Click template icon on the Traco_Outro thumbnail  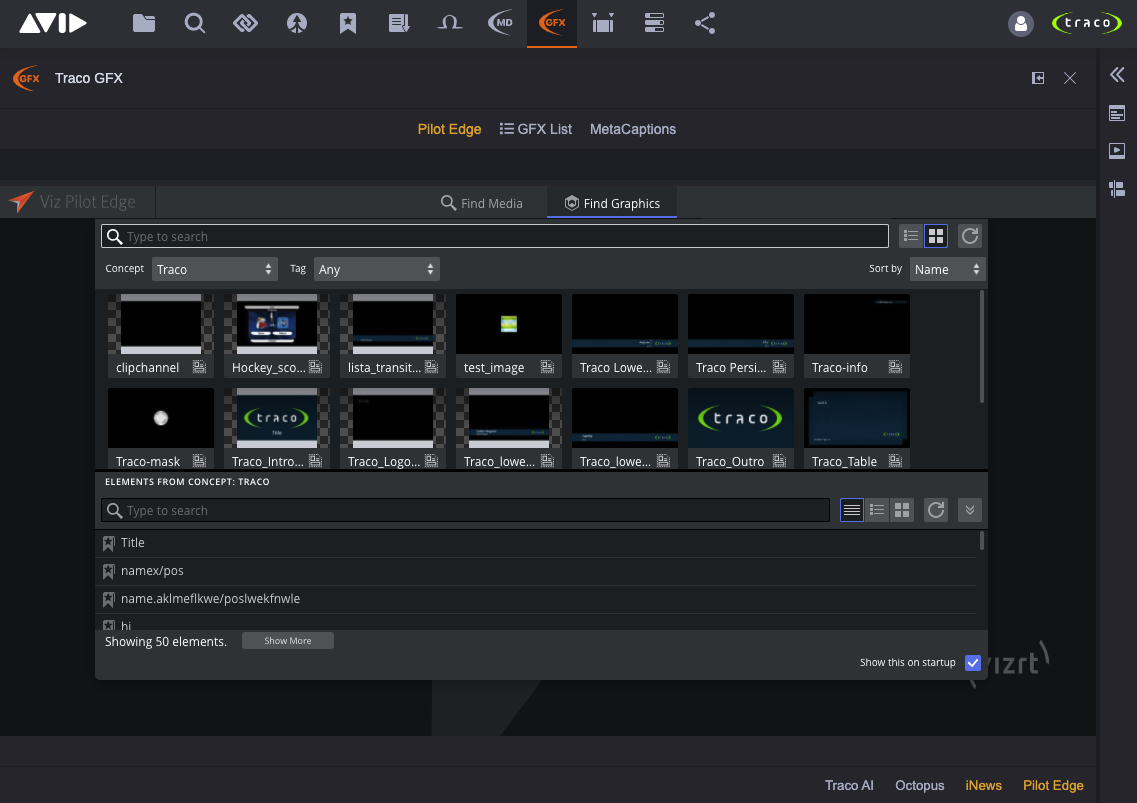tap(780, 461)
